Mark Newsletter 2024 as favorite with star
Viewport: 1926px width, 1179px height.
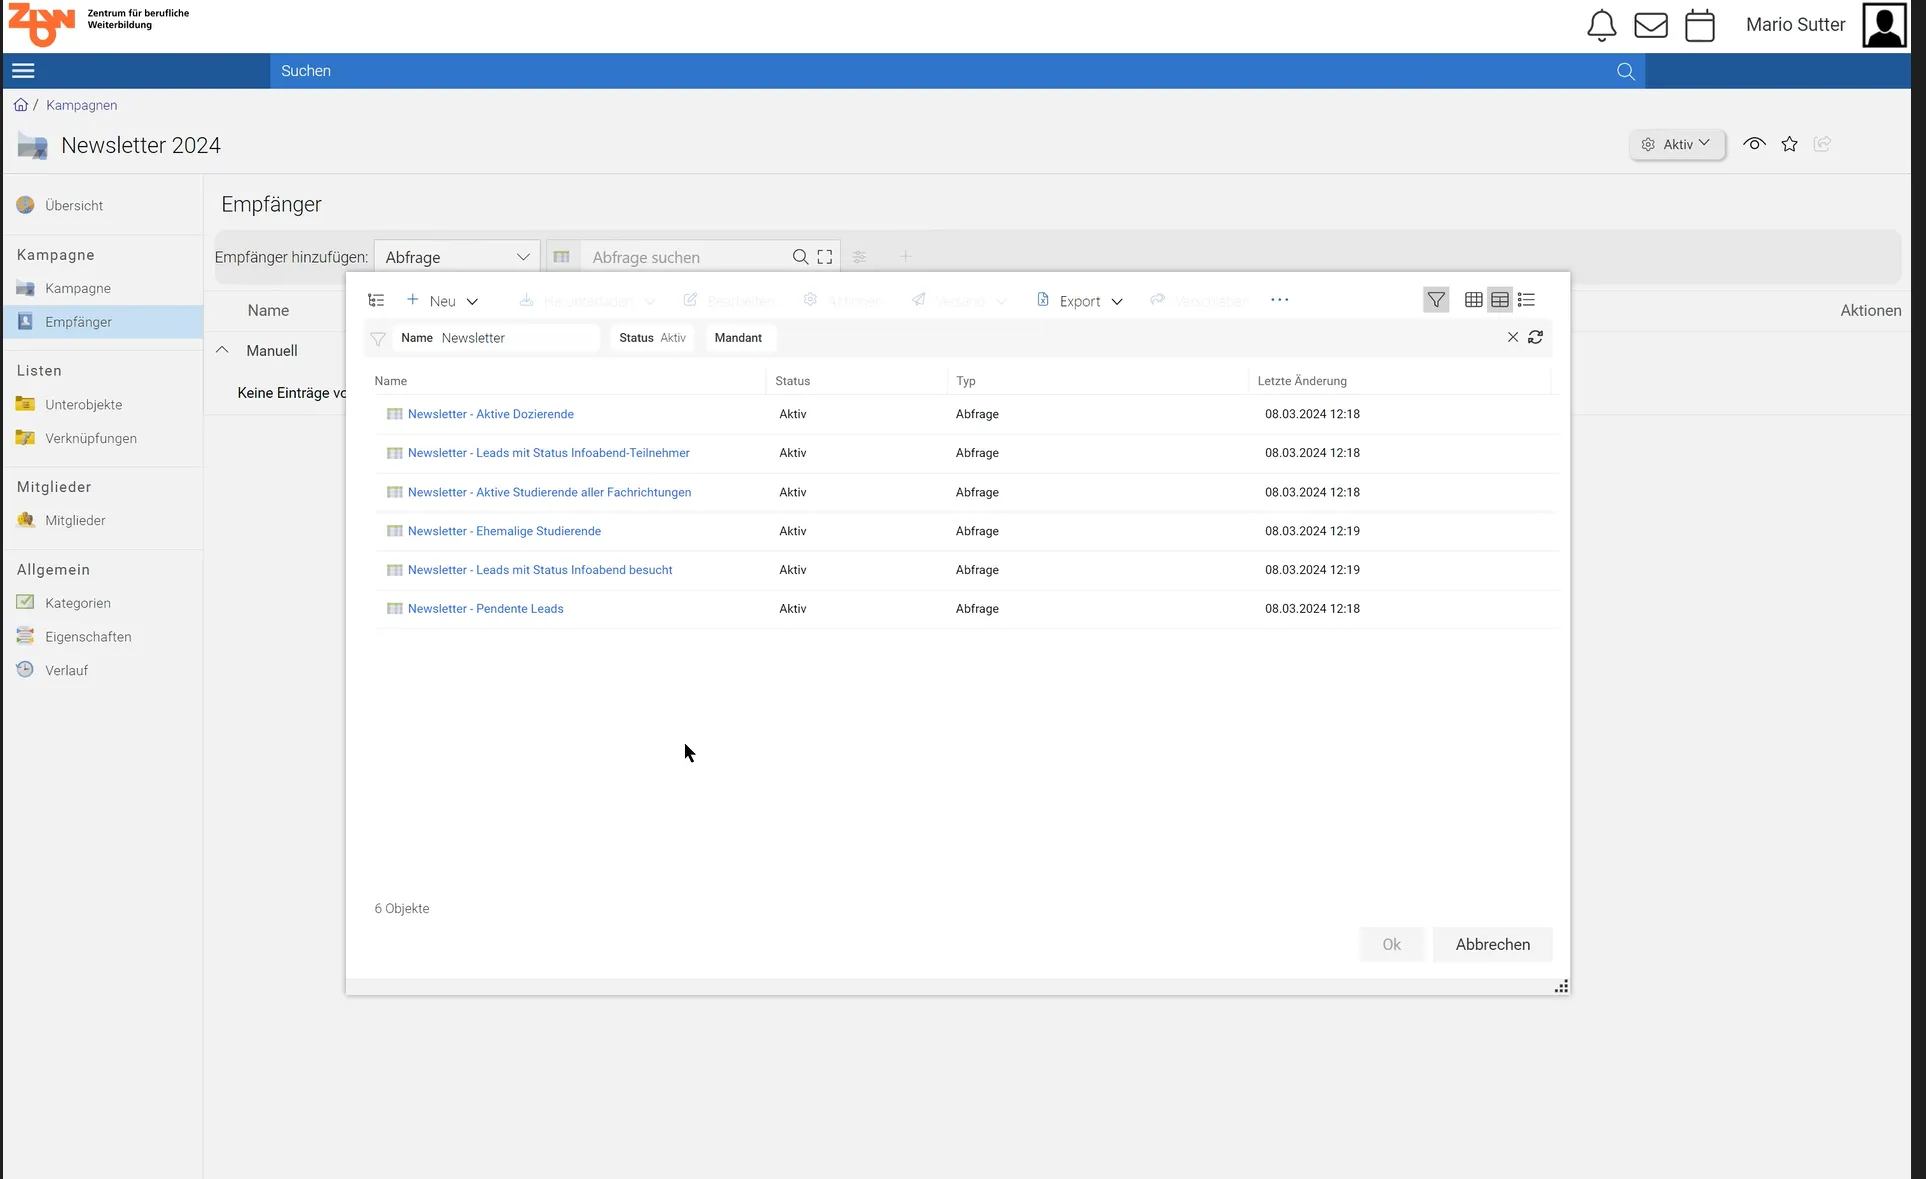pos(1789,144)
